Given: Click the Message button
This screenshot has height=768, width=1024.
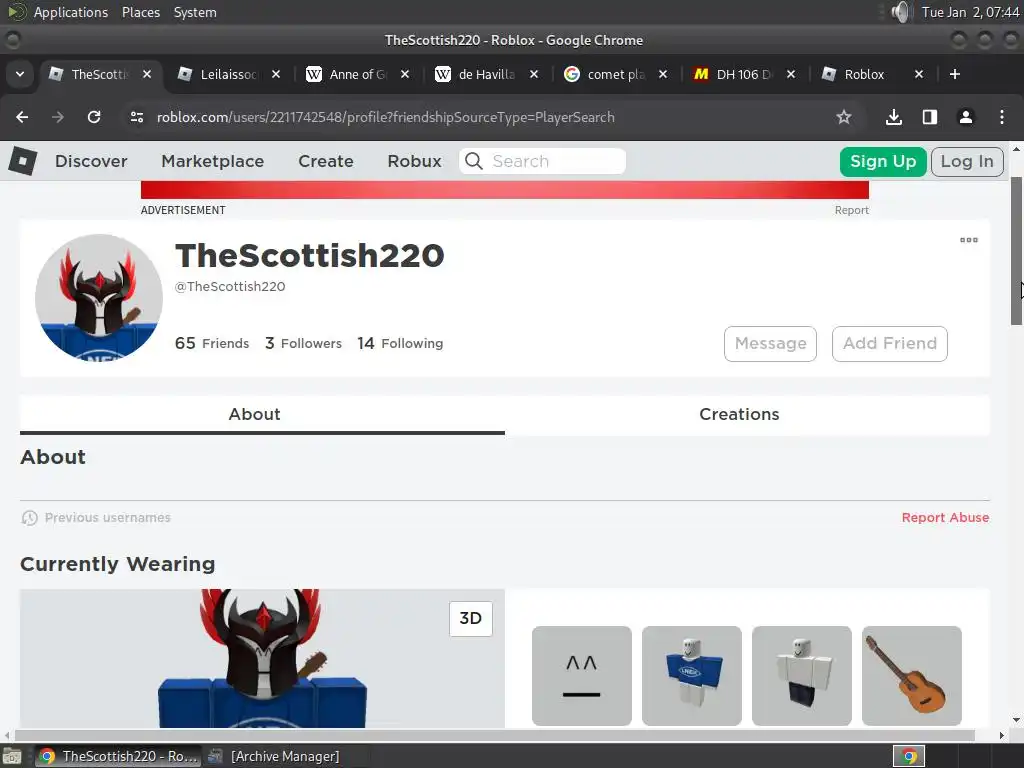Looking at the screenshot, I should click(x=771, y=344).
